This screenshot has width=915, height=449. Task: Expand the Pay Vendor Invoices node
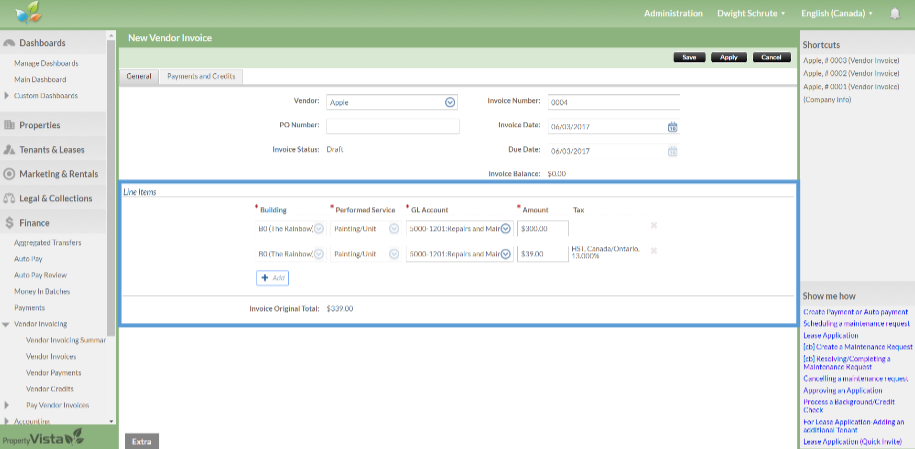[x=7, y=405]
